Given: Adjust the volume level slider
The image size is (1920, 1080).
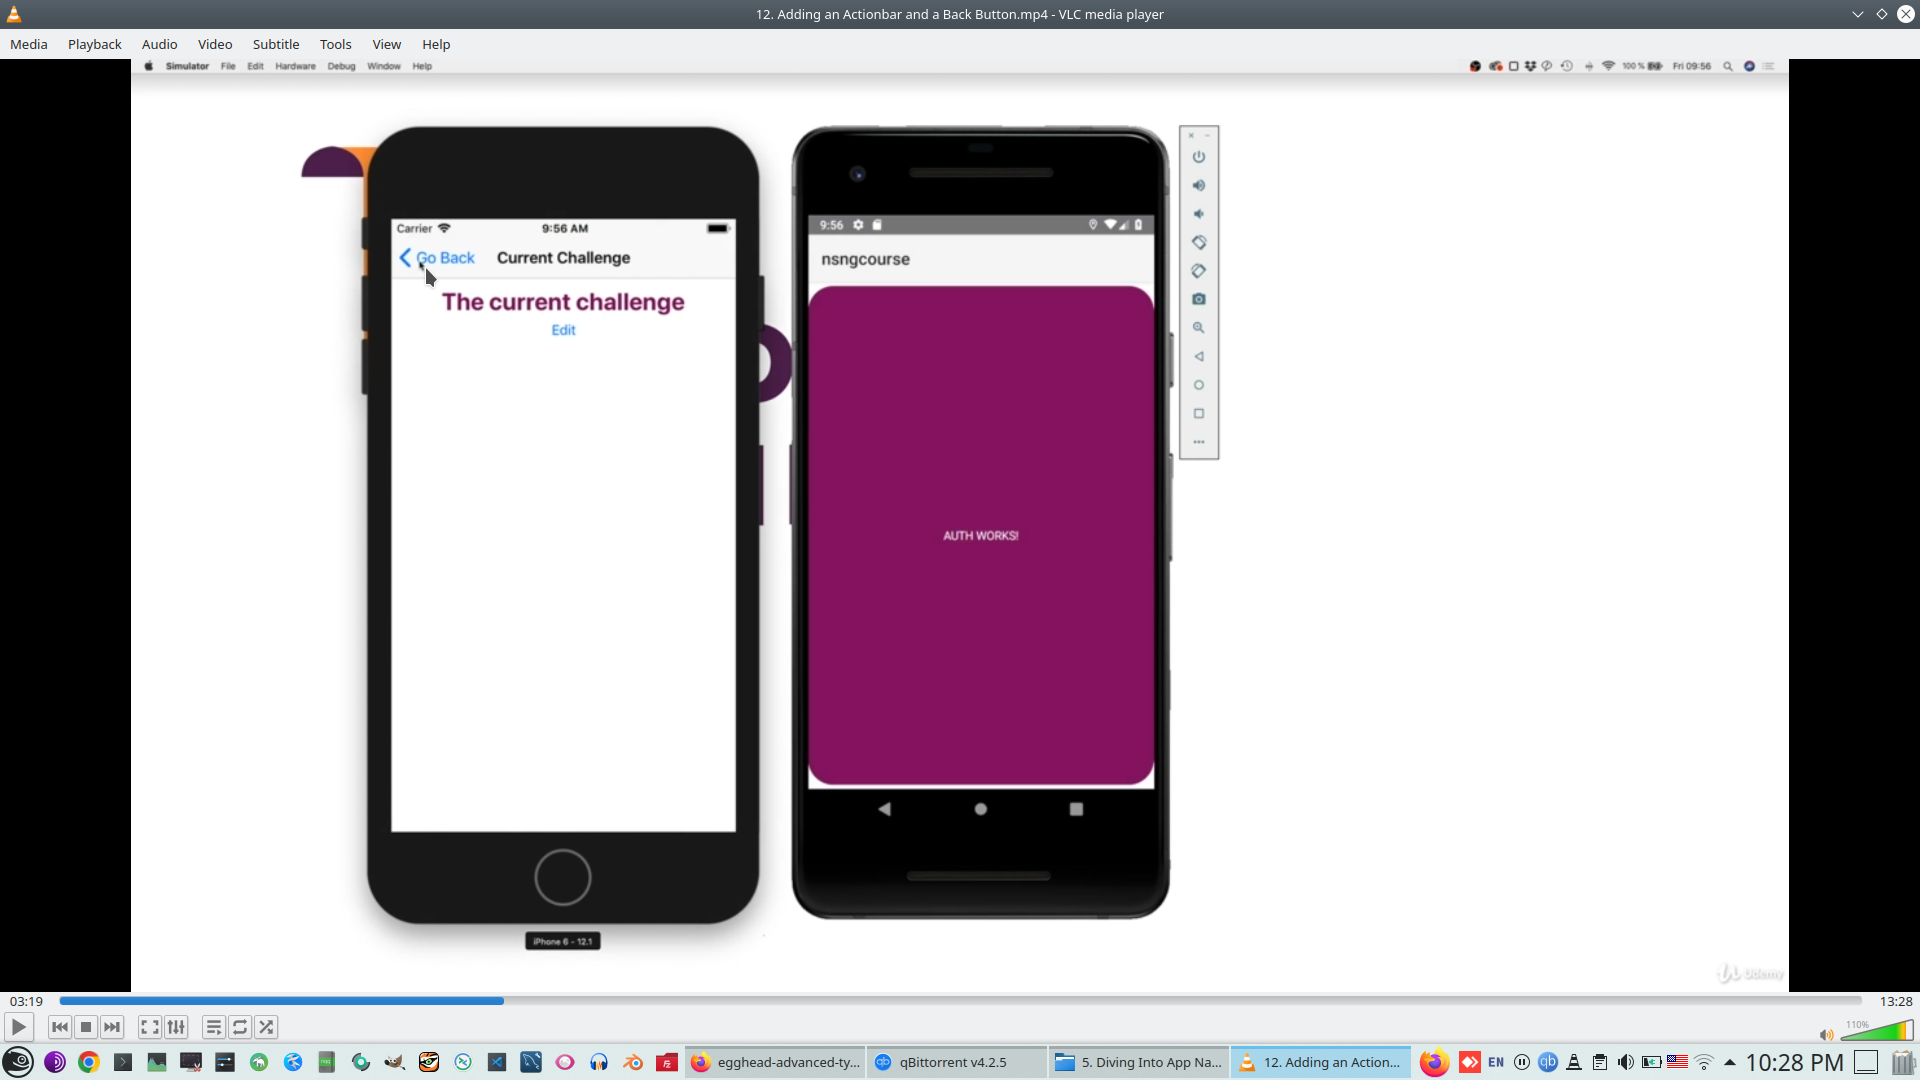Looking at the screenshot, I should tap(1877, 1032).
